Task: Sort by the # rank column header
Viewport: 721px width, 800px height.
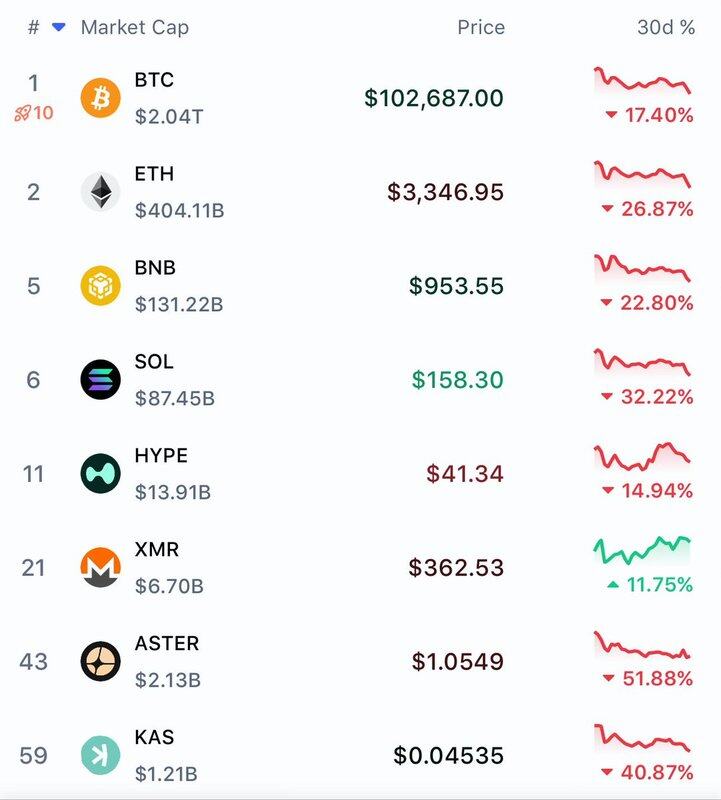Action: [34, 28]
